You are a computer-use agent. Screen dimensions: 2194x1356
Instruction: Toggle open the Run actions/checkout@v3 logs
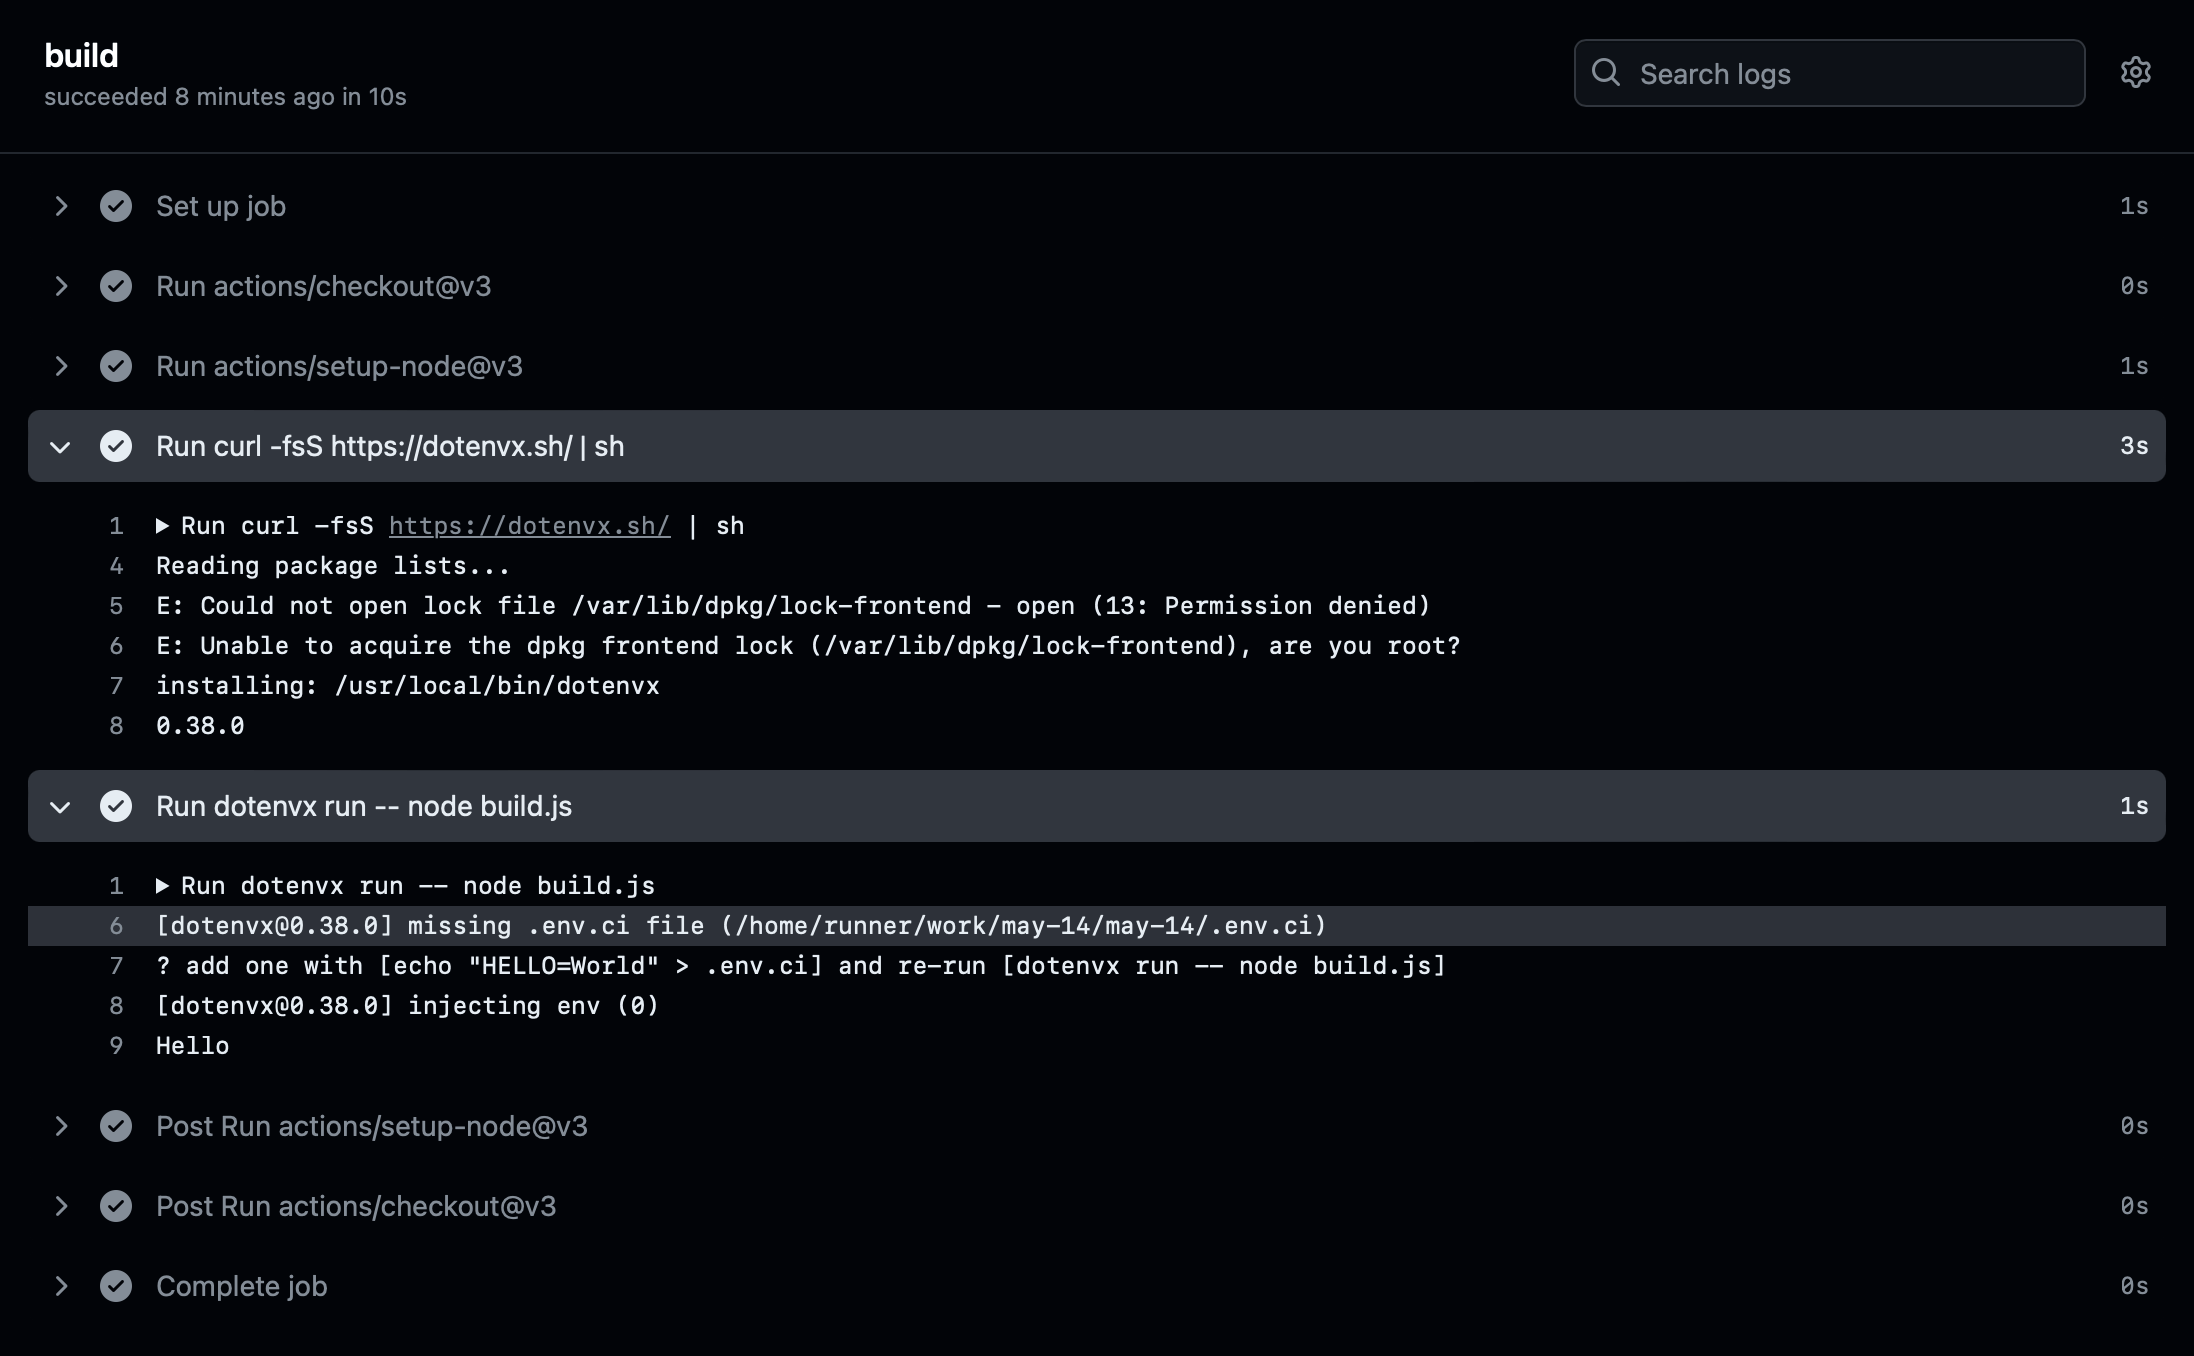tap(62, 286)
